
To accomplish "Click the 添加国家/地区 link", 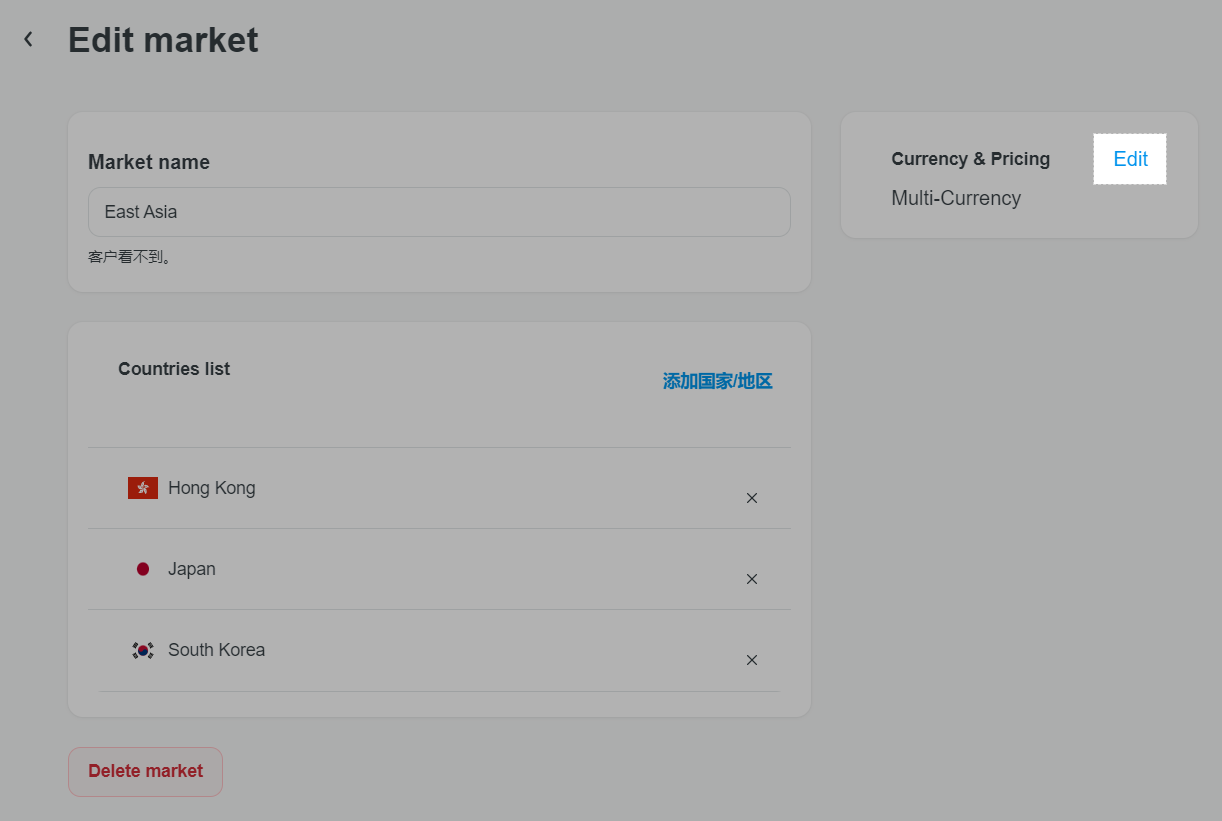I will [x=717, y=381].
